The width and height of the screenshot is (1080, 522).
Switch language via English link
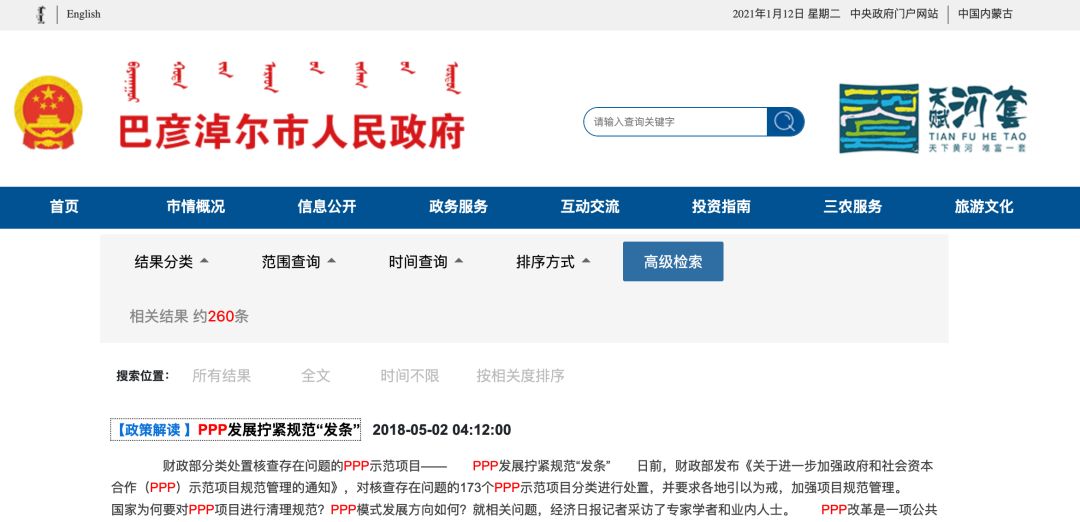click(x=84, y=14)
